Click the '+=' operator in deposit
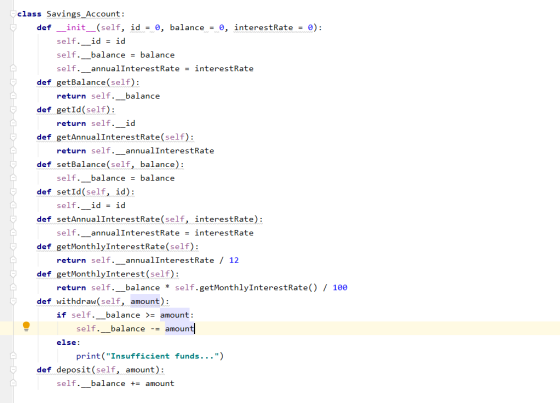This screenshot has height=403, width=560. pyautogui.click(x=135, y=383)
